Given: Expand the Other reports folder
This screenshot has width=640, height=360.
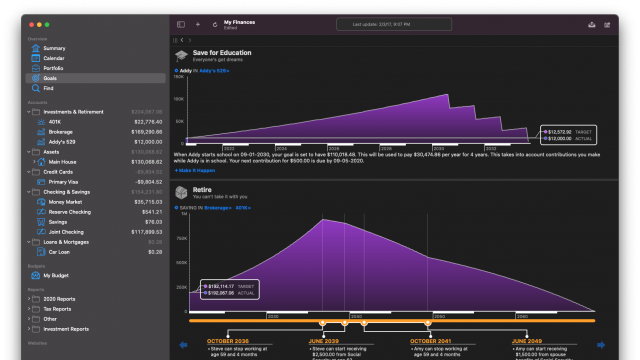Looking at the screenshot, I should [29, 319].
